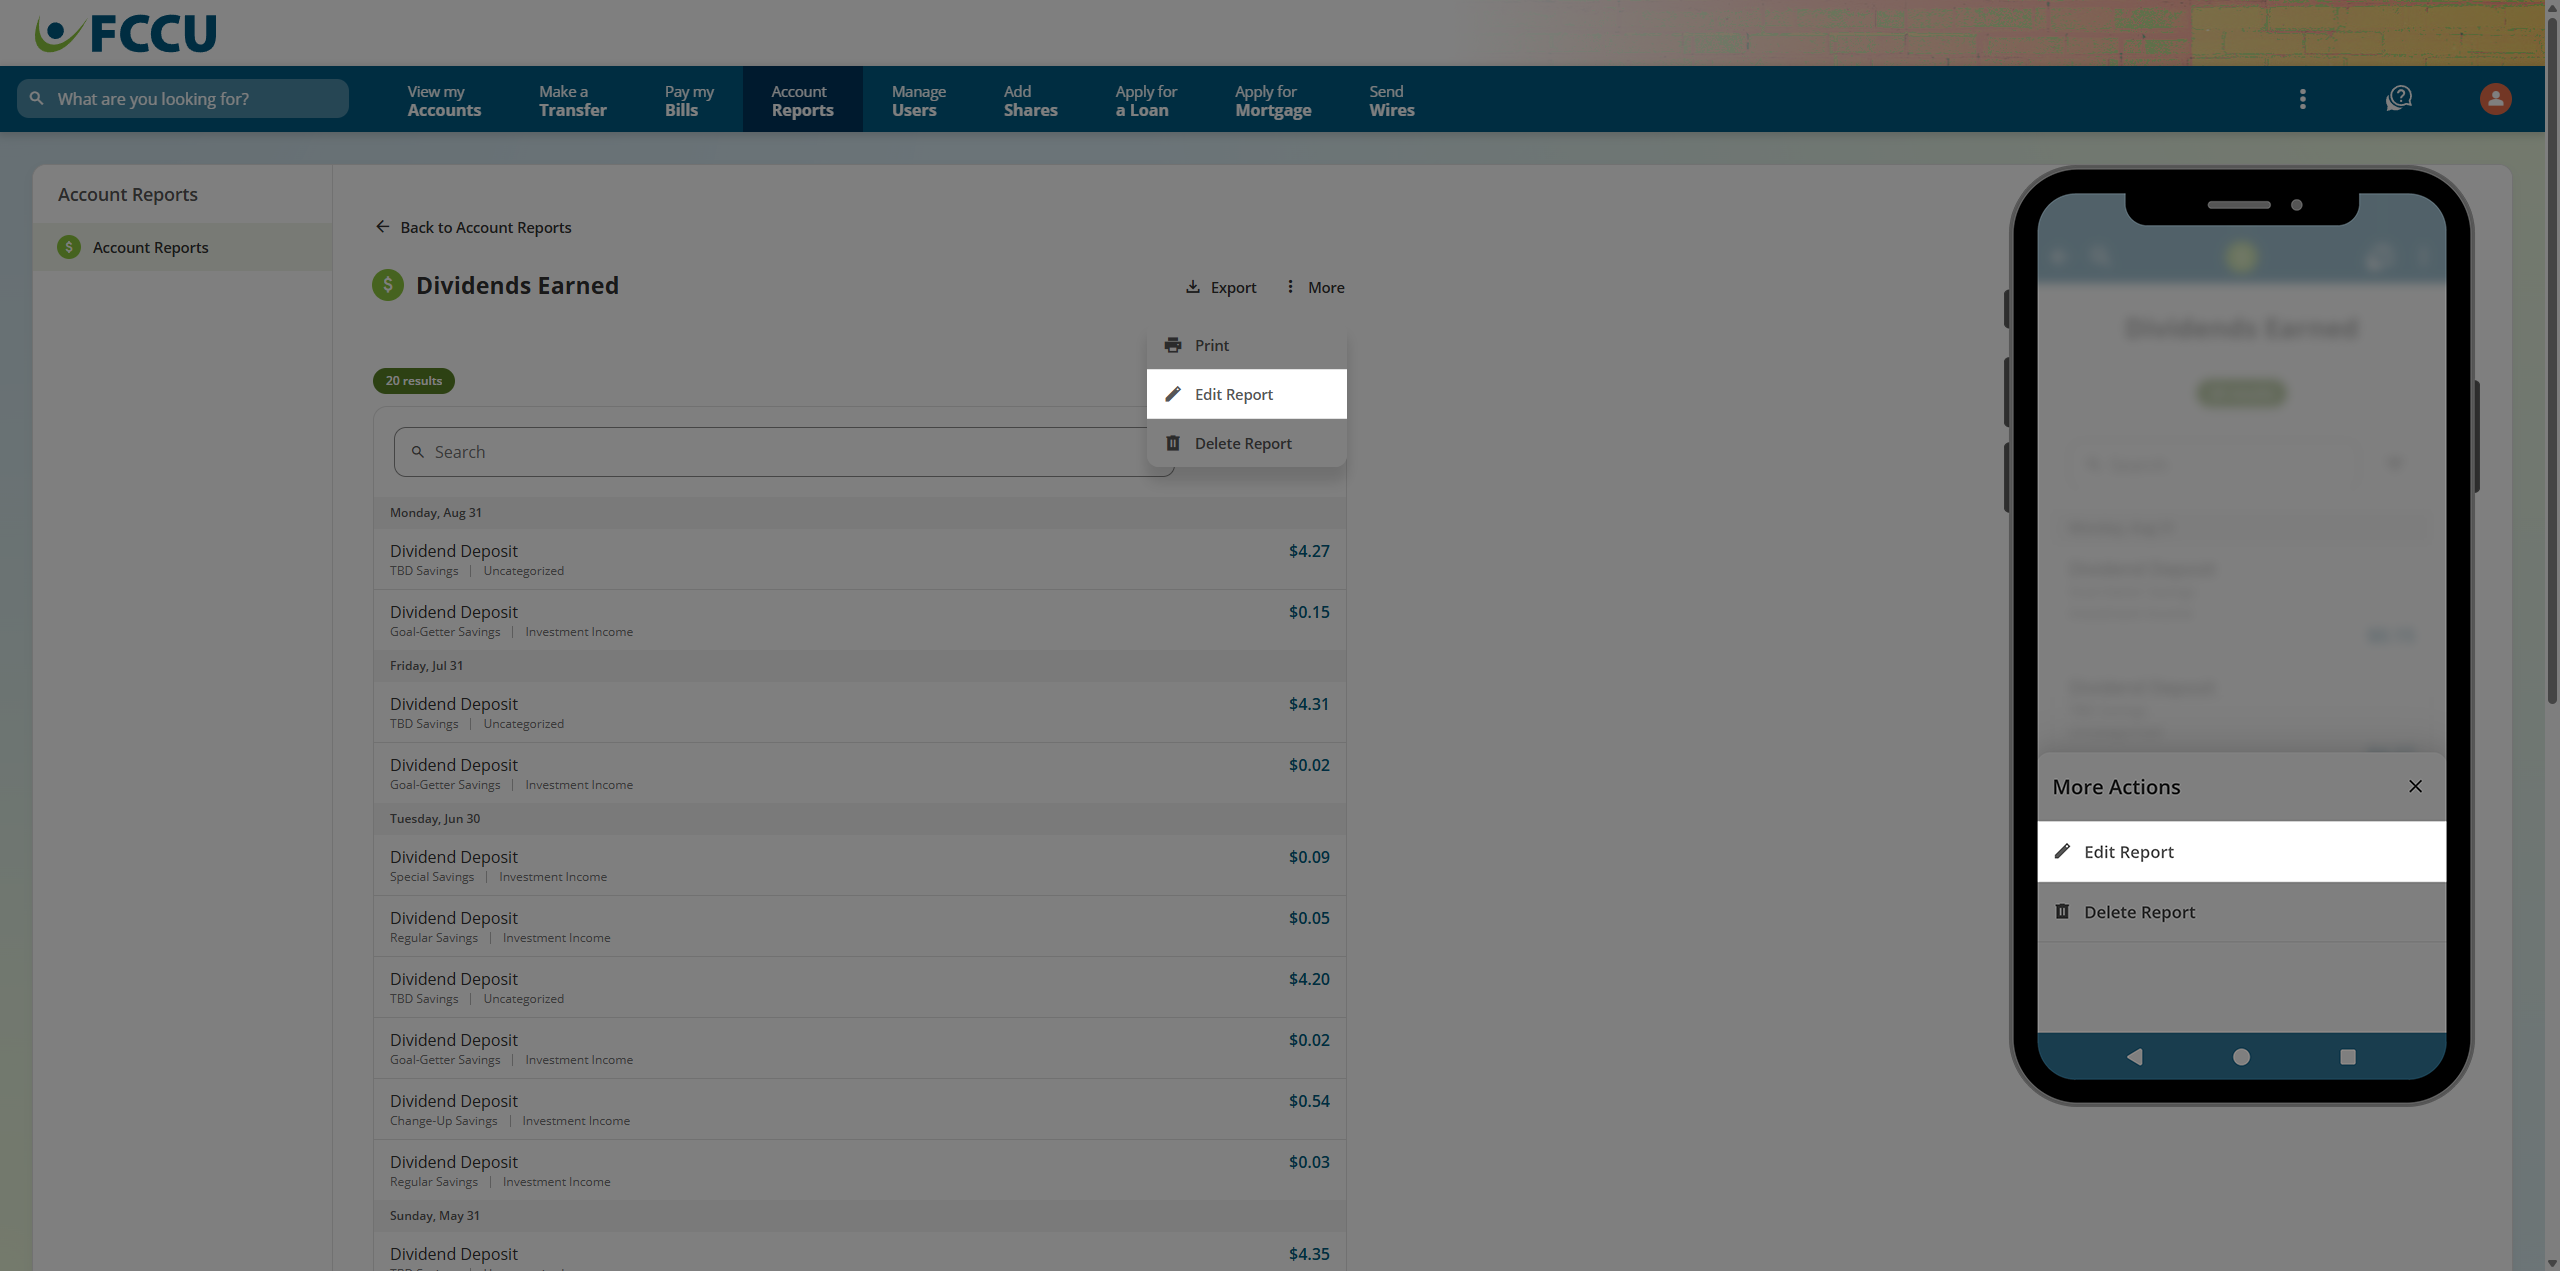Tap Delete Report in More Actions sheet
This screenshot has height=1271, width=2560.
(2241, 912)
